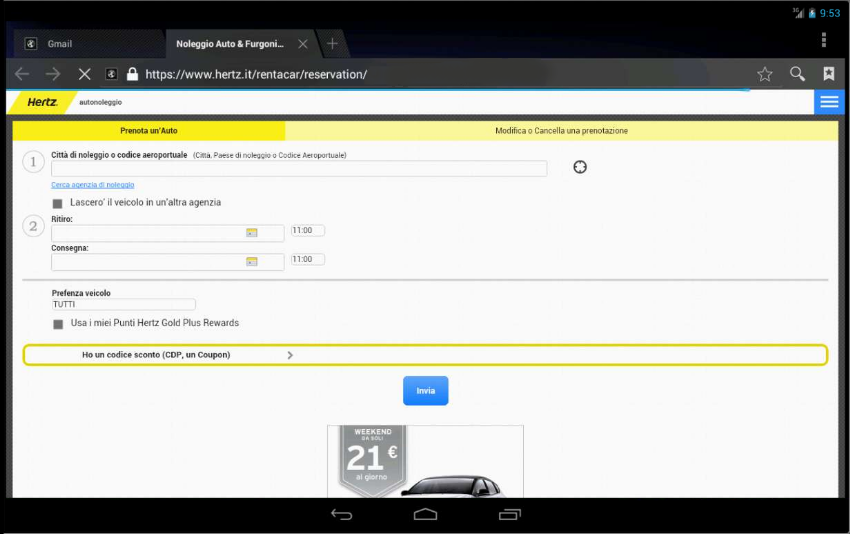Open Modifica o Cancella una prenotazione tab

point(561,131)
